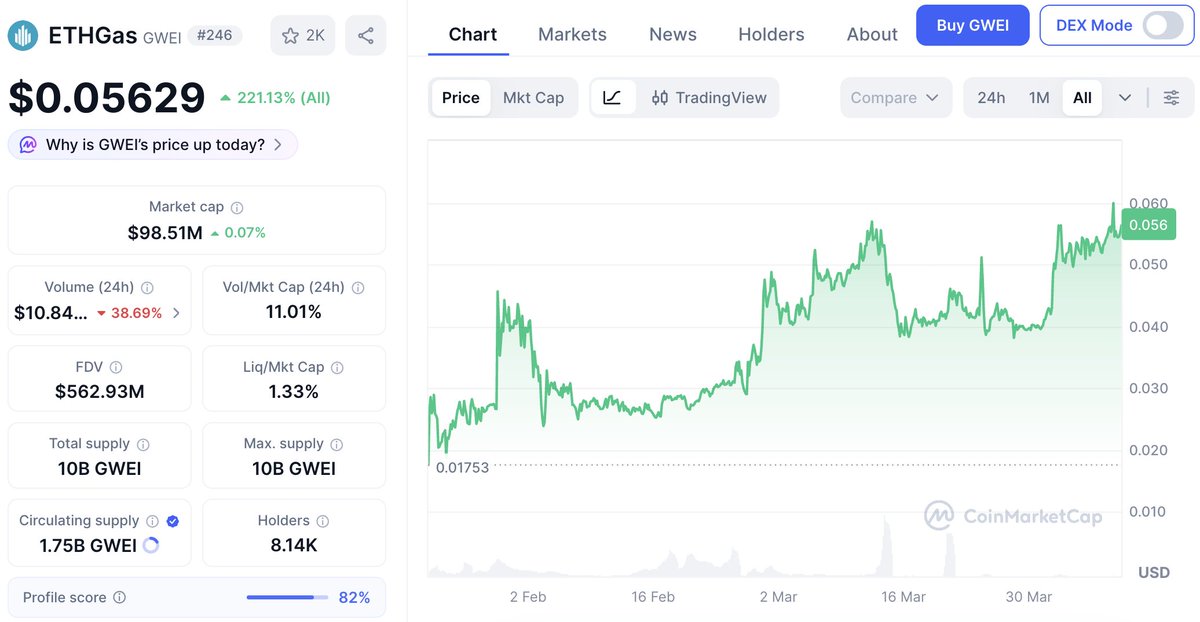Switch chart view to Mkt Cap

click(x=533, y=98)
